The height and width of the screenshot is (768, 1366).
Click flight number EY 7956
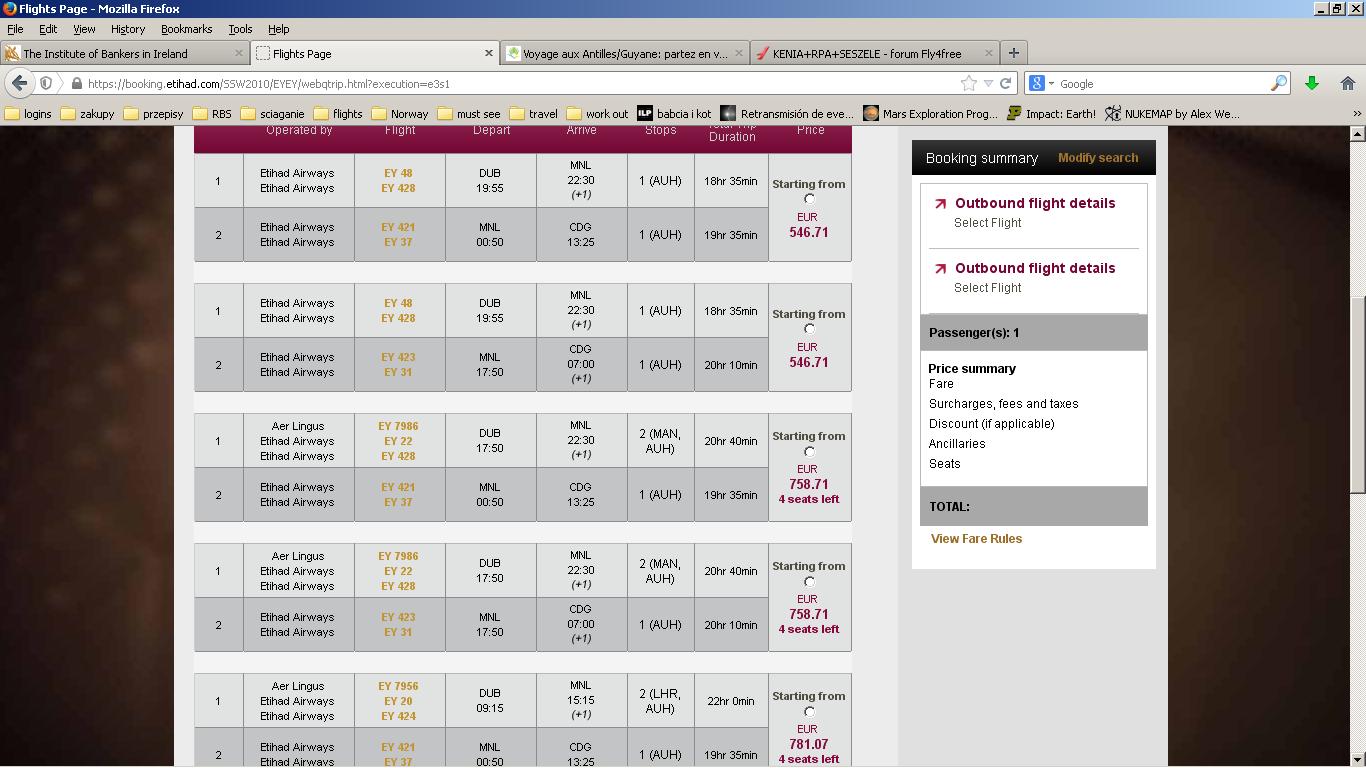(398, 686)
